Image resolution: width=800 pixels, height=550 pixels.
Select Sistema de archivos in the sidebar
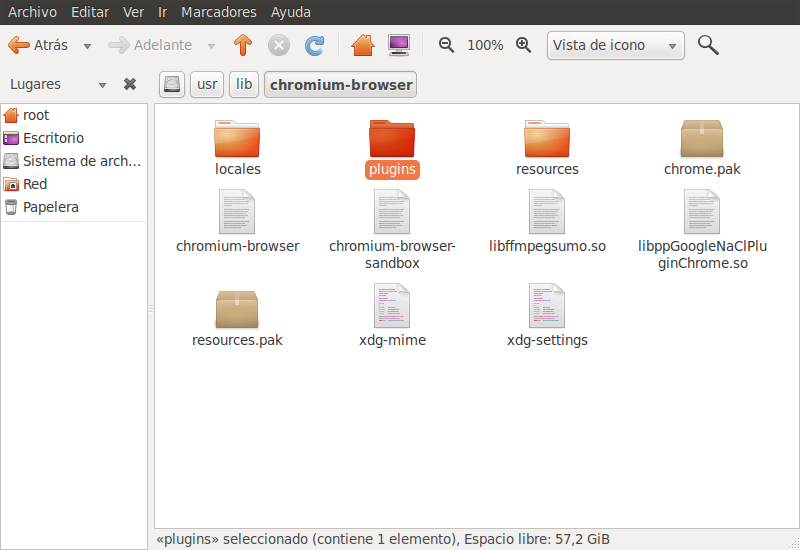[x=74, y=161]
